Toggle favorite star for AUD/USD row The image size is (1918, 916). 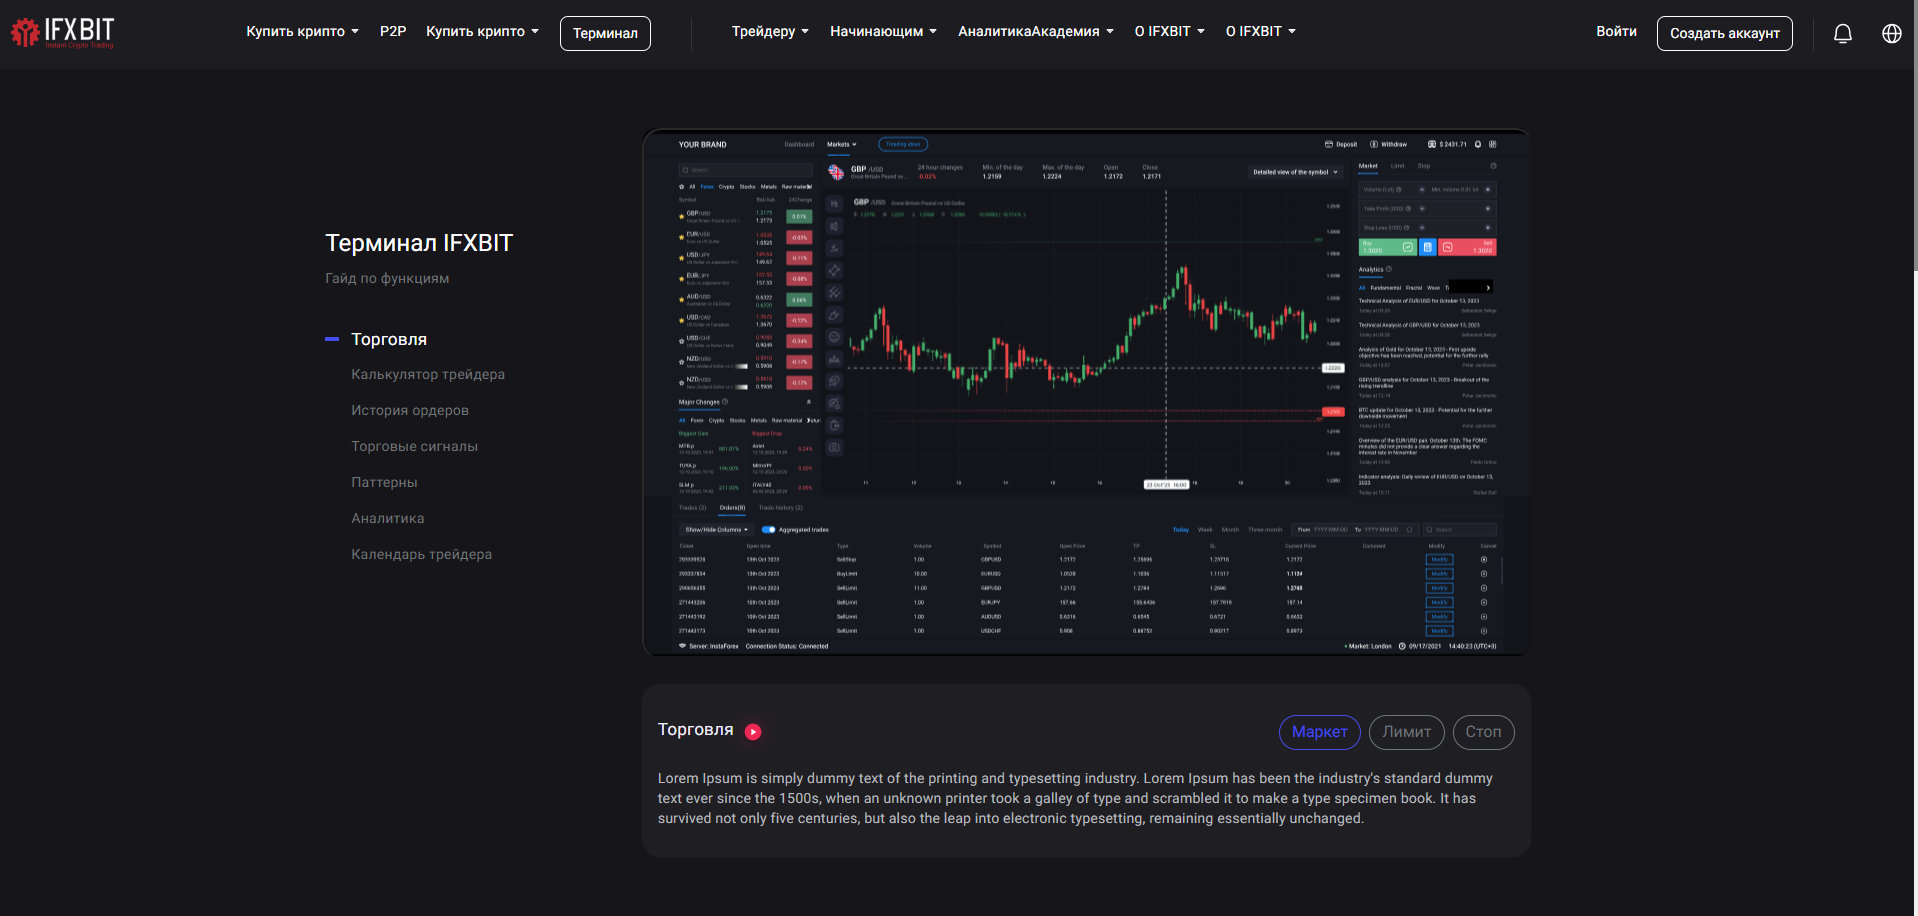[681, 298]
